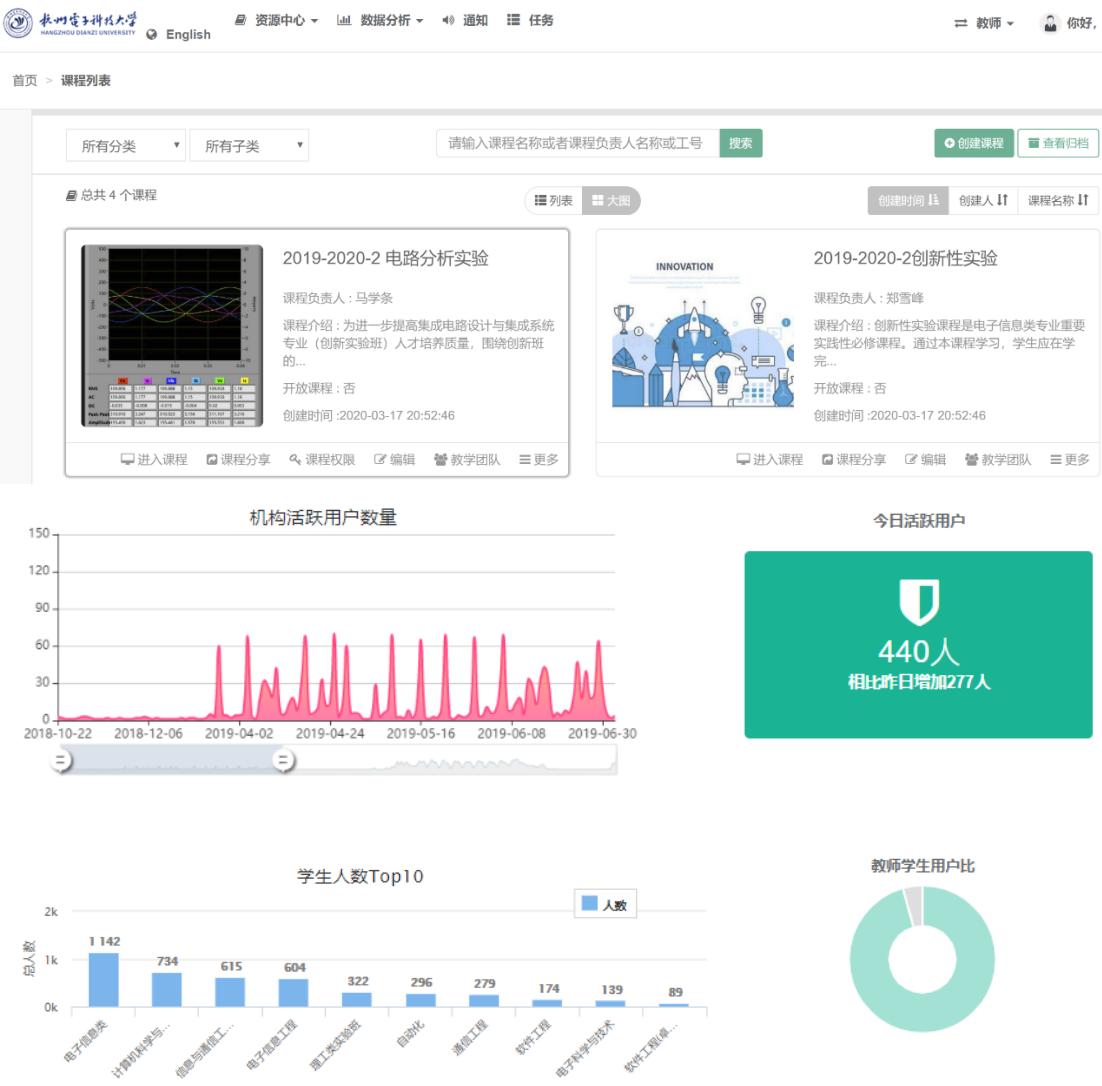
Task: Click 进入课程 on the 电路分析实验 card
Action: [x=154, y=460]
